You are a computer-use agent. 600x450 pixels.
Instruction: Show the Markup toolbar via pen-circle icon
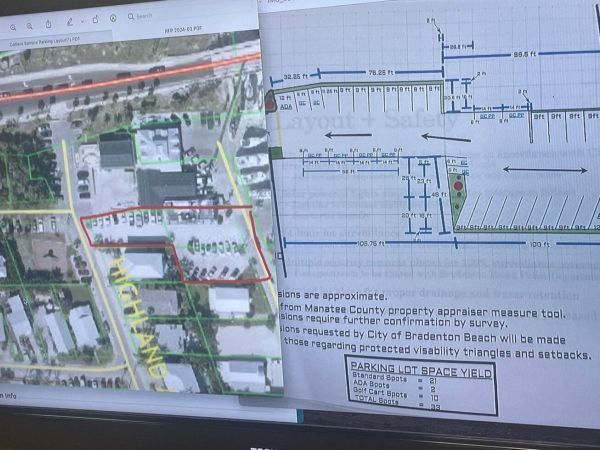click(x=113, y=18)
